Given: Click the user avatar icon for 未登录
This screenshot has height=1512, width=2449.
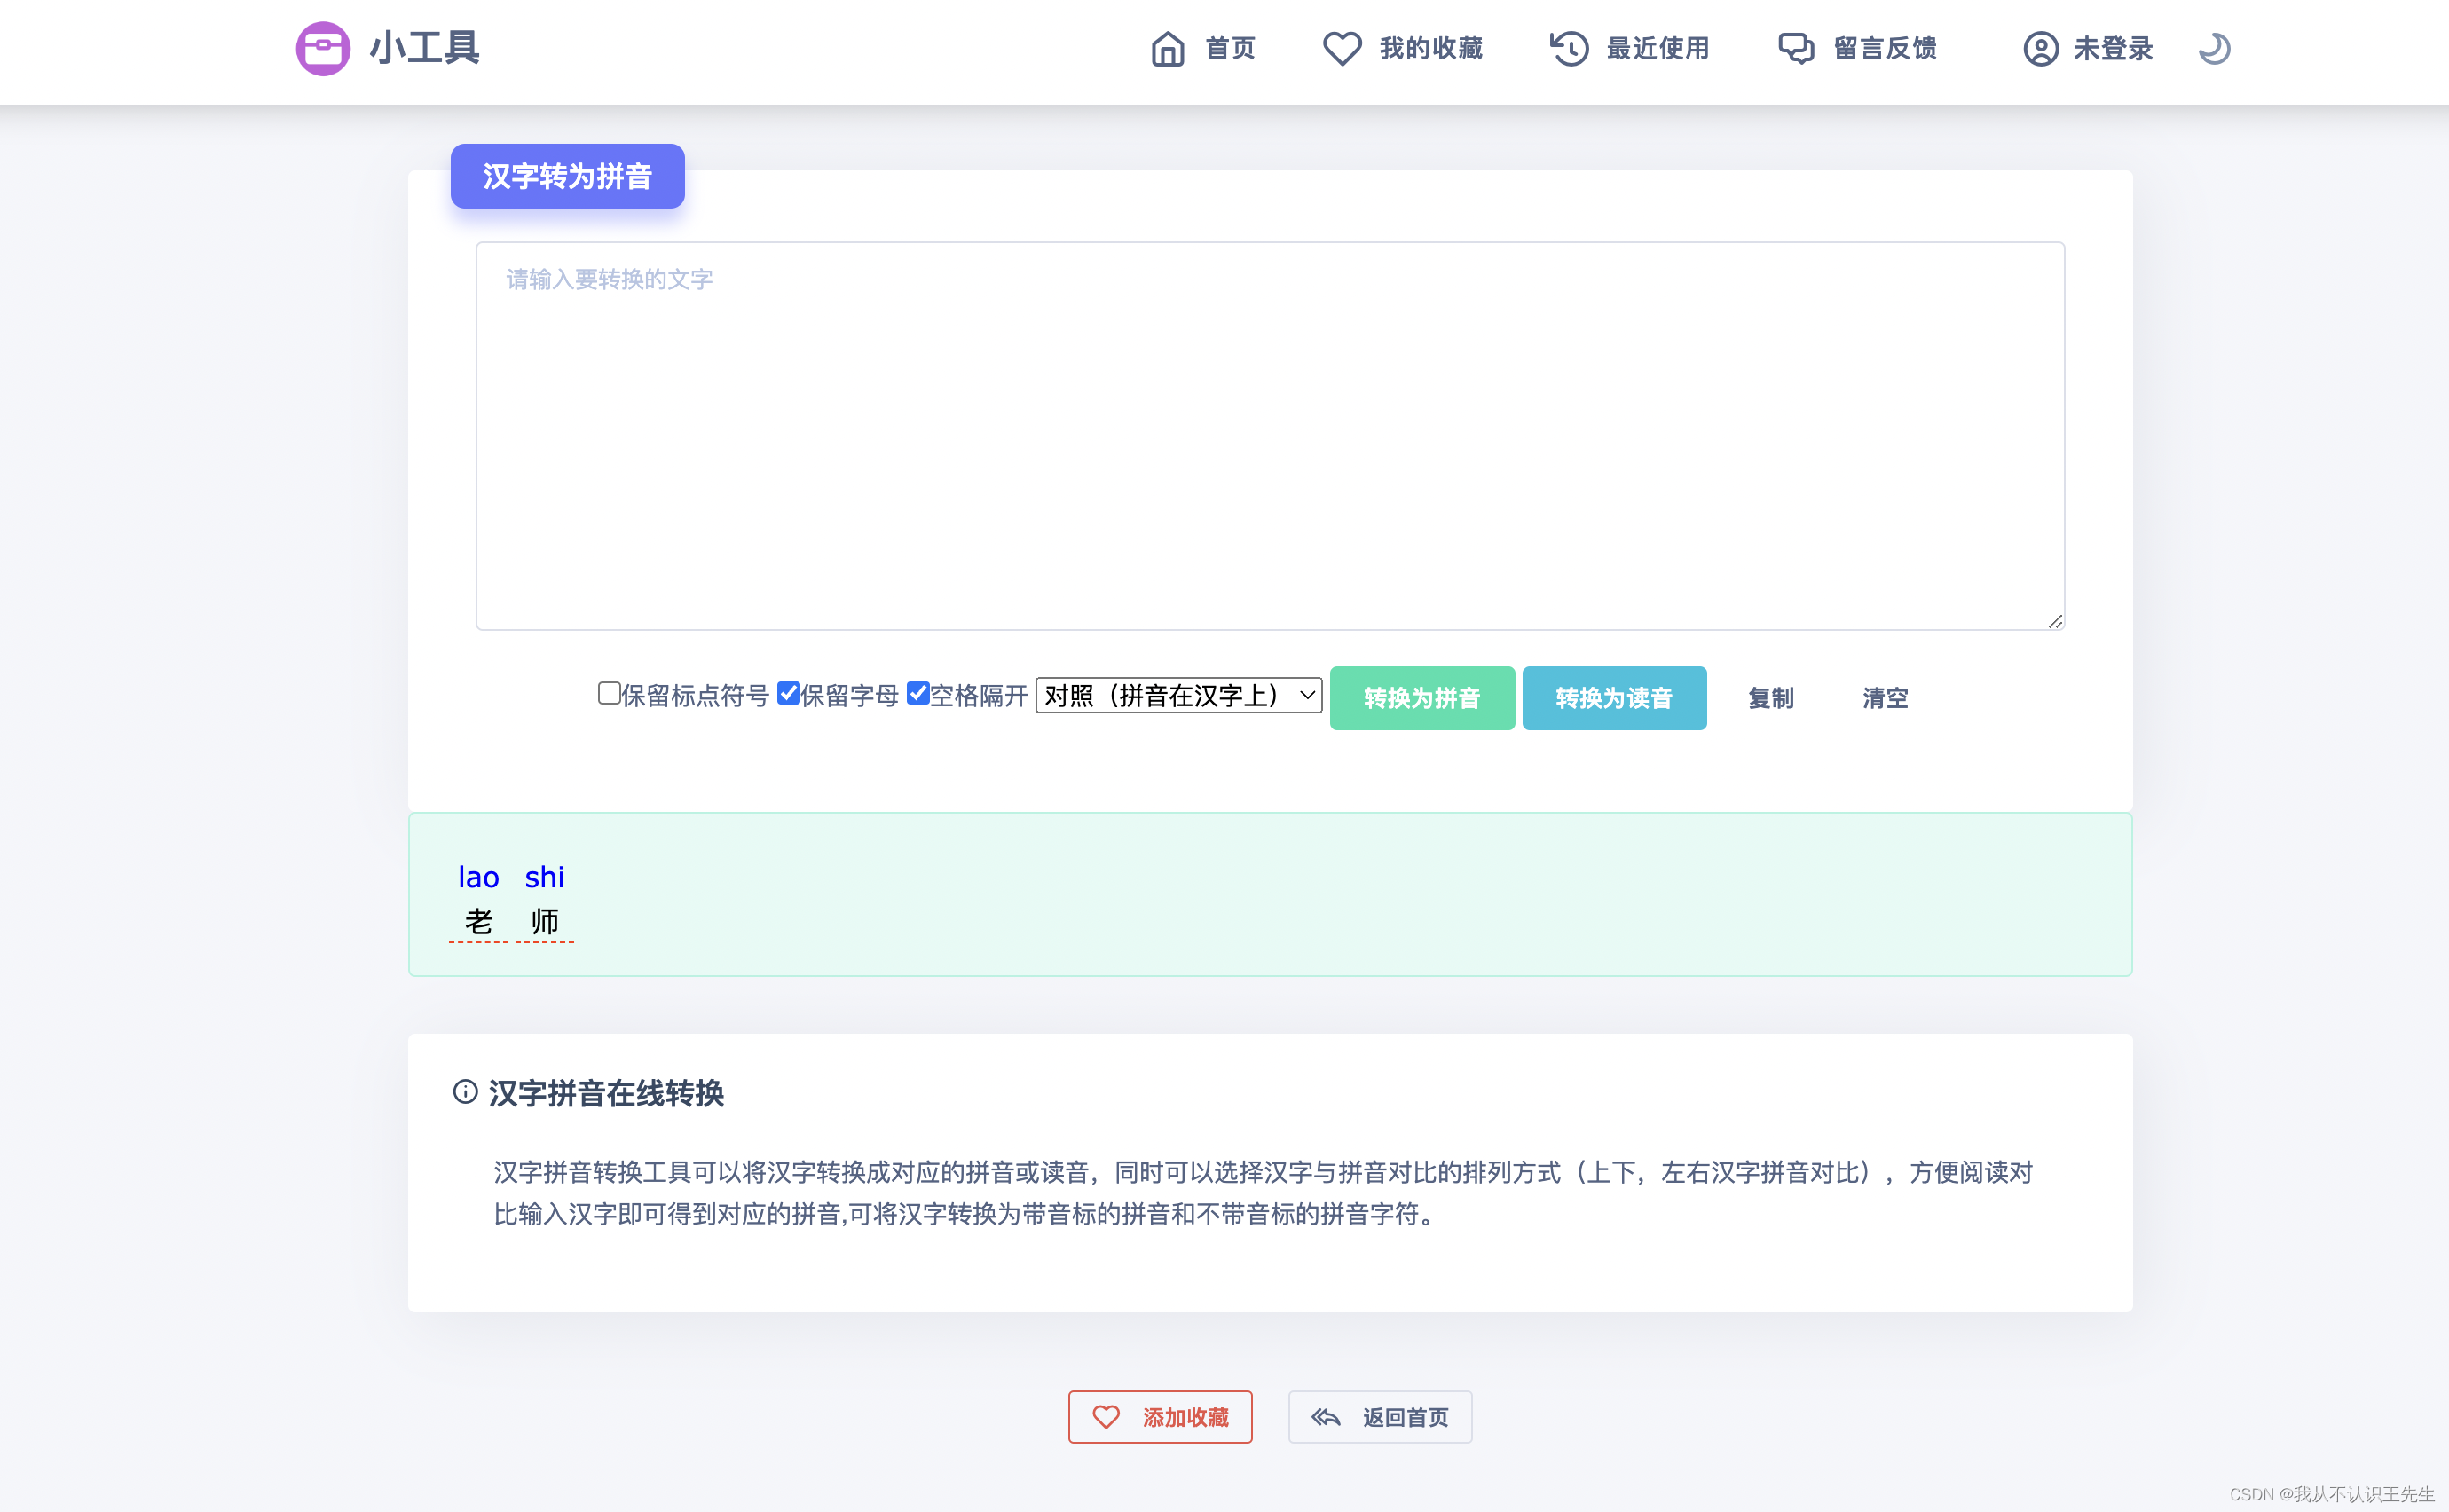Looking at the screenshot, I should point(2040,48).
